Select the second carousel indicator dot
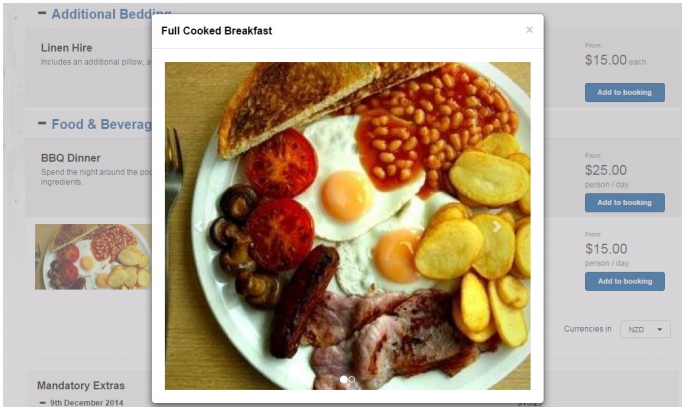688x413 pixels. coord(351,379)
